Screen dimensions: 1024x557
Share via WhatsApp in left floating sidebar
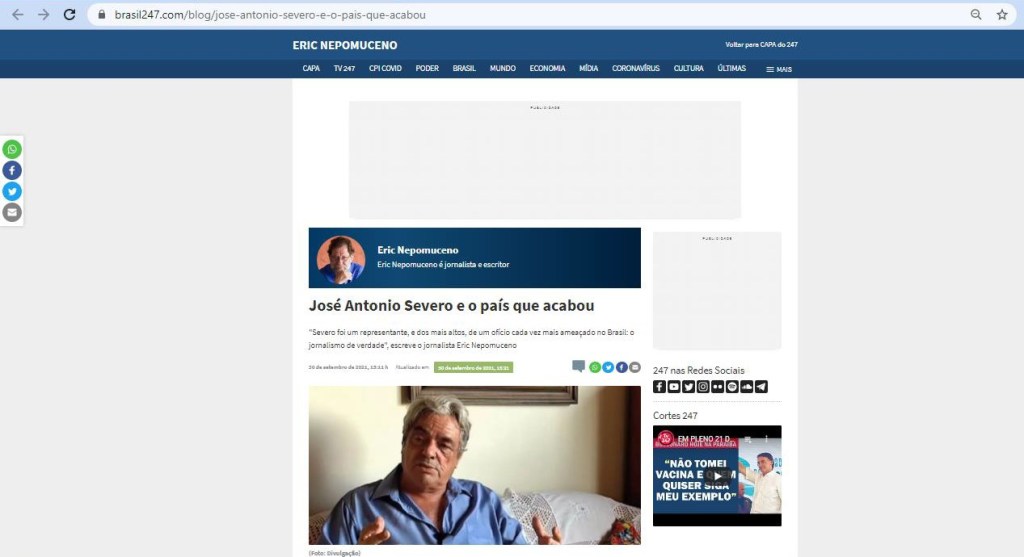point(12,149)
